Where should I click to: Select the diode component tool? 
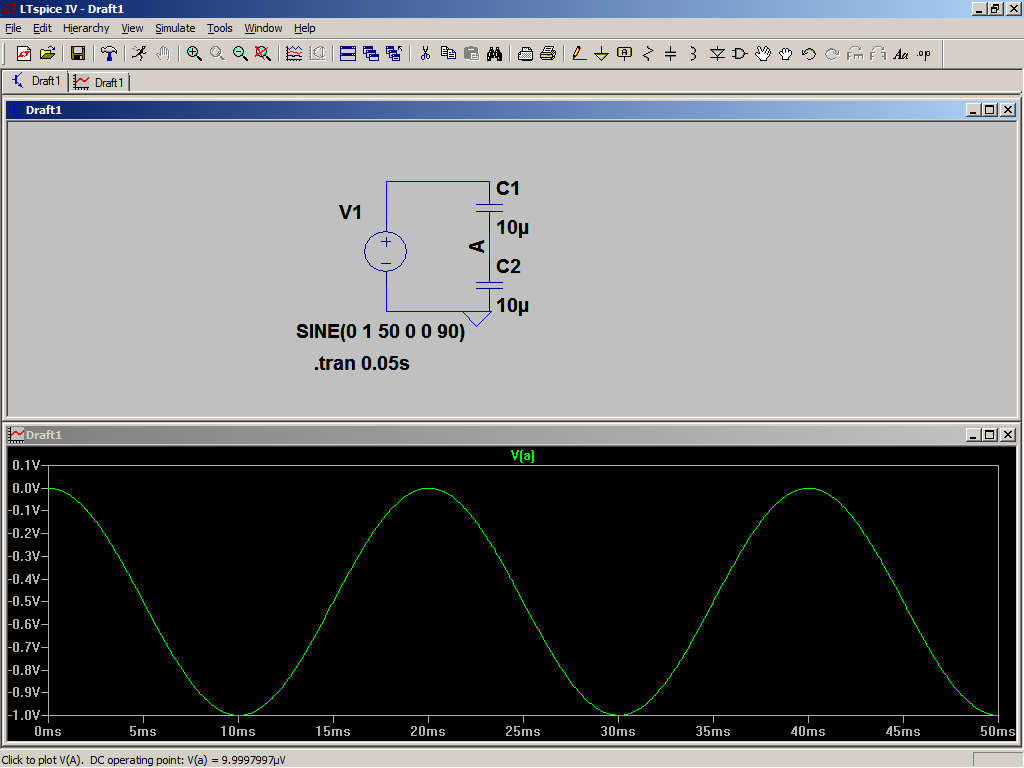pos(717,54)
